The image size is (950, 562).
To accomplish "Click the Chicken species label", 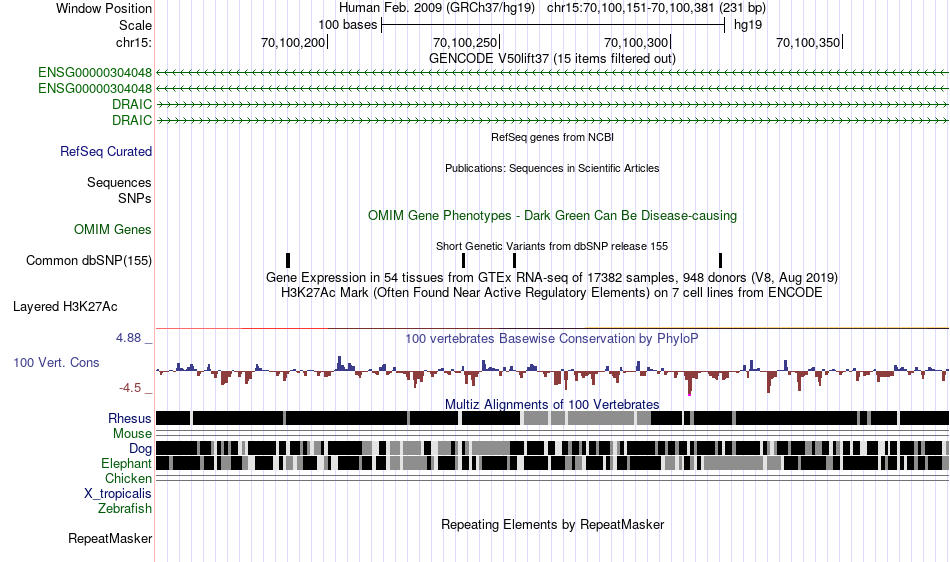I will pos(128,478).
